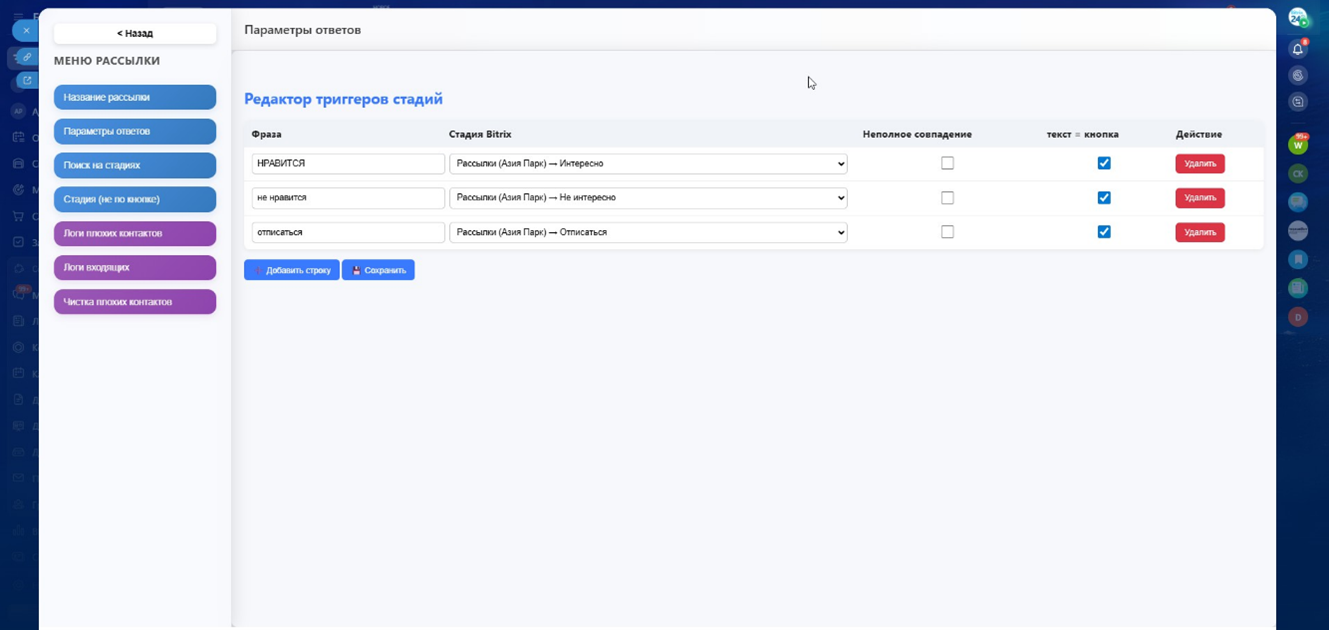This screenshot has height=630, width=1329.
Task: Click Редактор триггеров стадий heading
Action: point(343,99)
